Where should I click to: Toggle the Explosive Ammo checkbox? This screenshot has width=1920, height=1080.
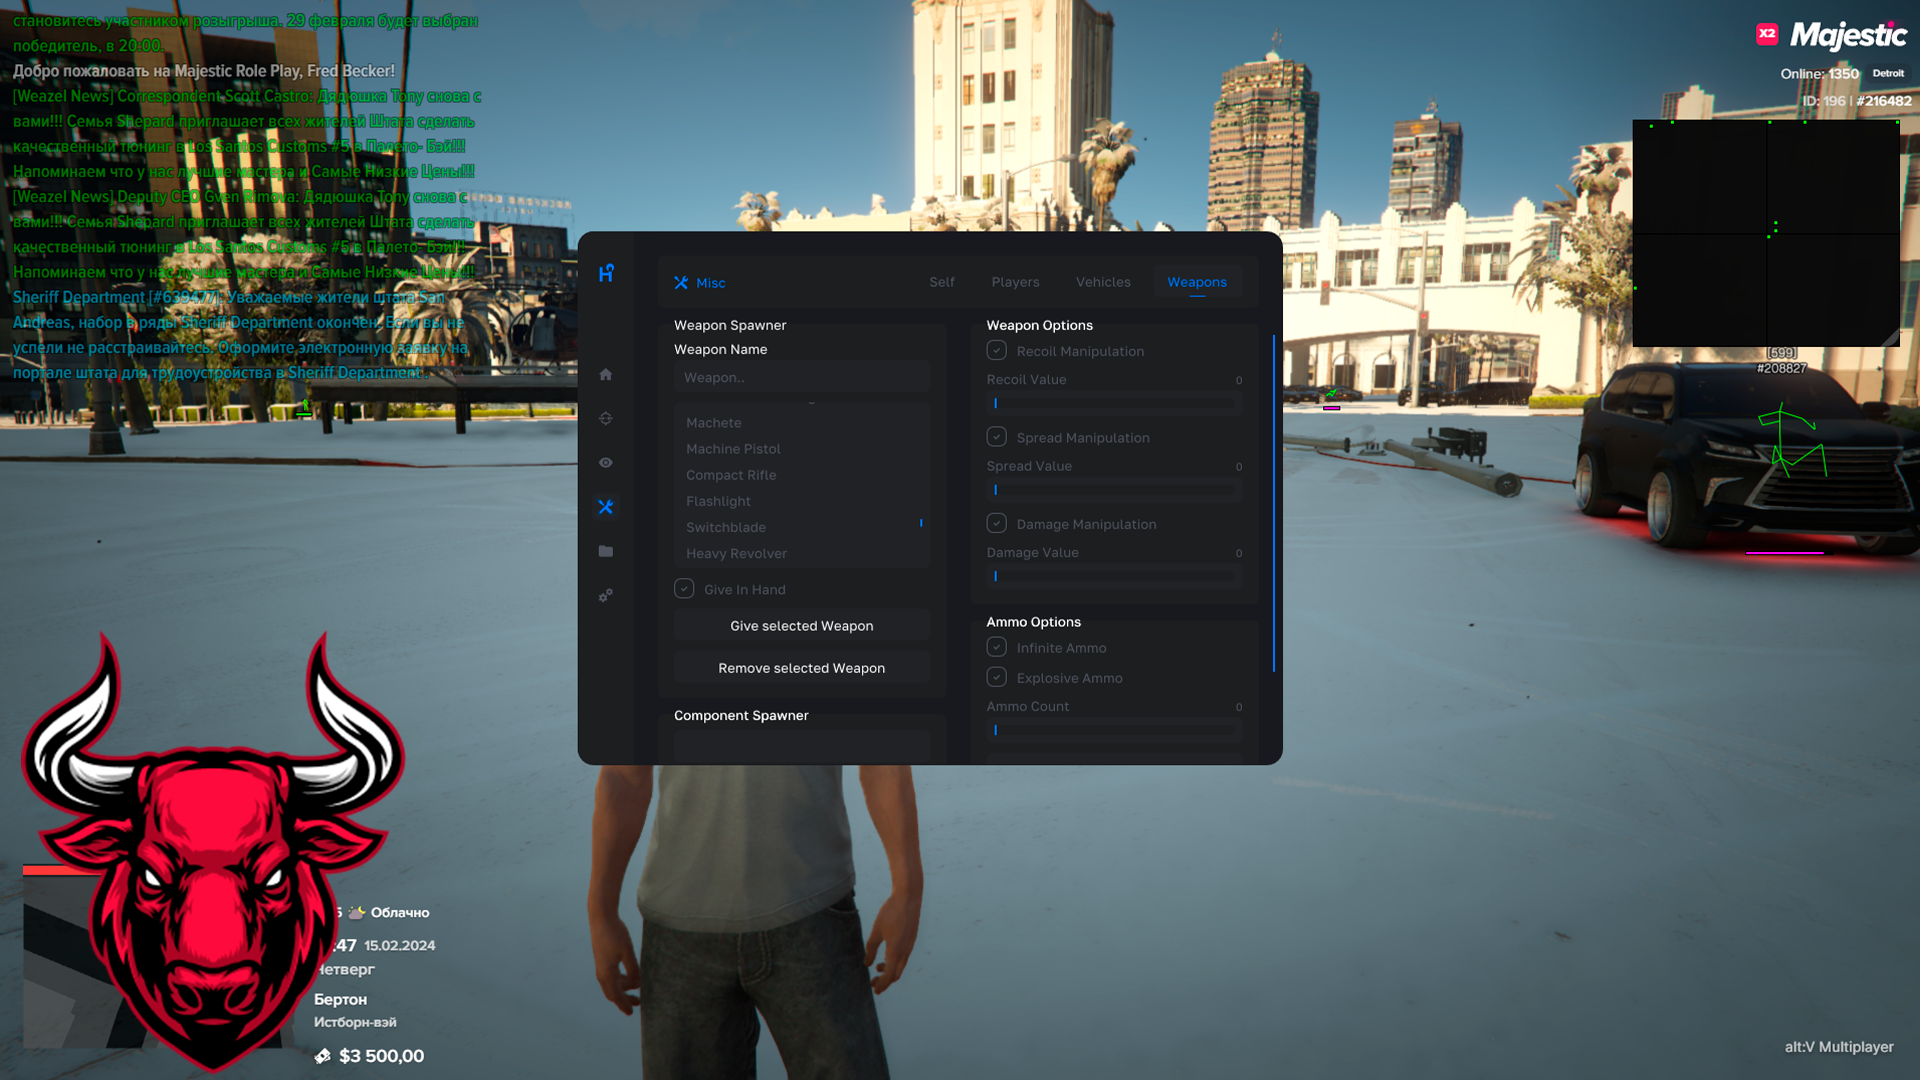(996, 677)
